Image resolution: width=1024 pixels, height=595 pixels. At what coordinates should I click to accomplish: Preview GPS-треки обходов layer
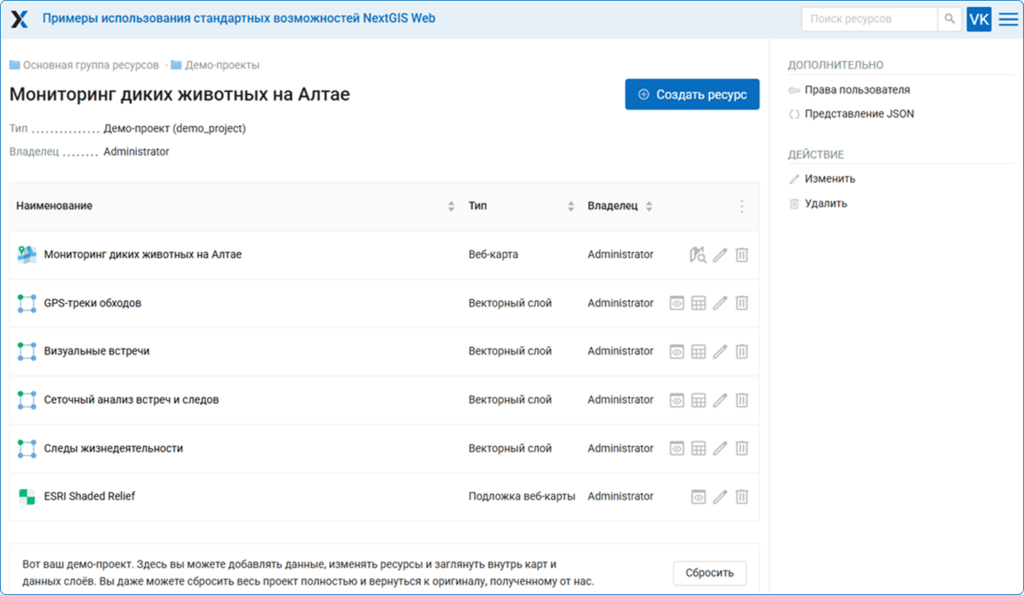click(x=677, y=303)
